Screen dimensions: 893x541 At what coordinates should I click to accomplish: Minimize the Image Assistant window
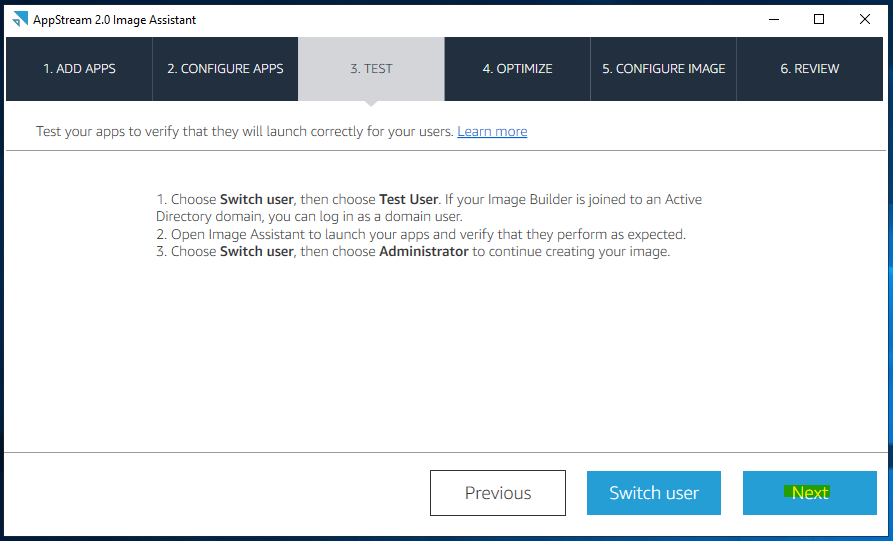773,19
